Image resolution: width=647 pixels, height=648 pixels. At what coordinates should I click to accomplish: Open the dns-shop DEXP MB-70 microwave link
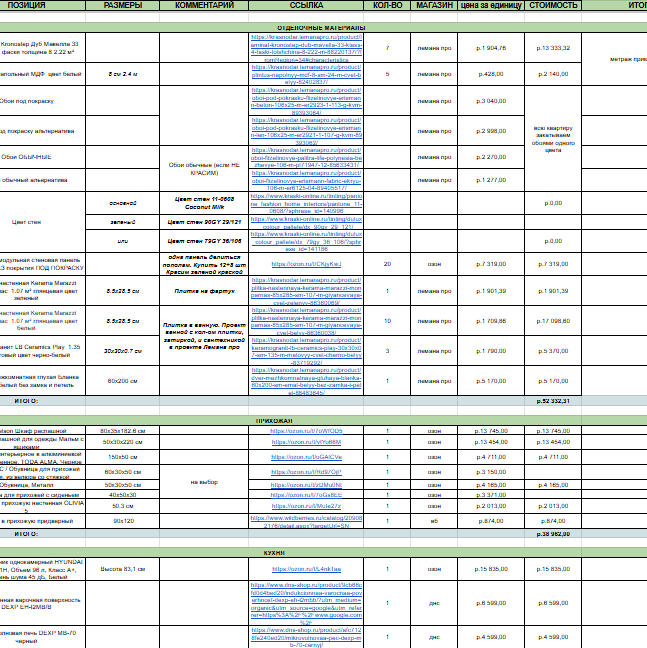pyautogui.click(x=306, y=637)
